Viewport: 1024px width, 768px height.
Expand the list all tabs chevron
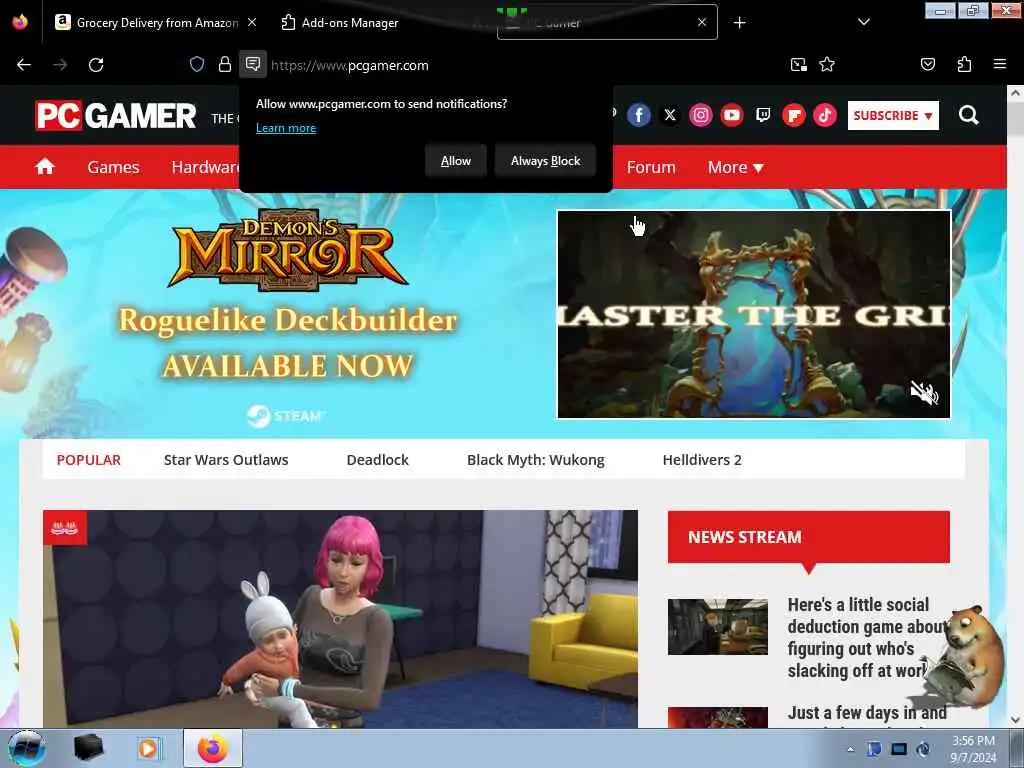point(863,22)
